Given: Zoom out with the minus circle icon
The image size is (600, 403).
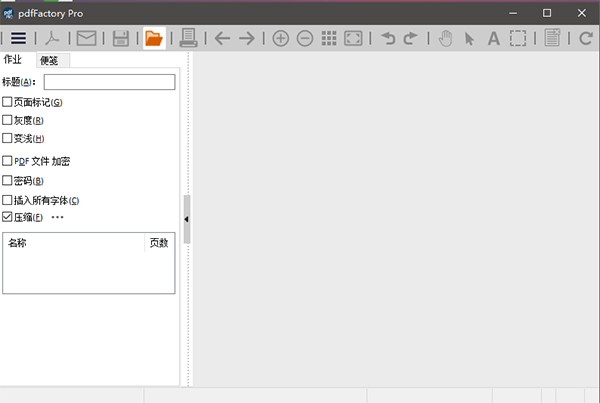Looking at the screenshot, I should coord(305,38).
